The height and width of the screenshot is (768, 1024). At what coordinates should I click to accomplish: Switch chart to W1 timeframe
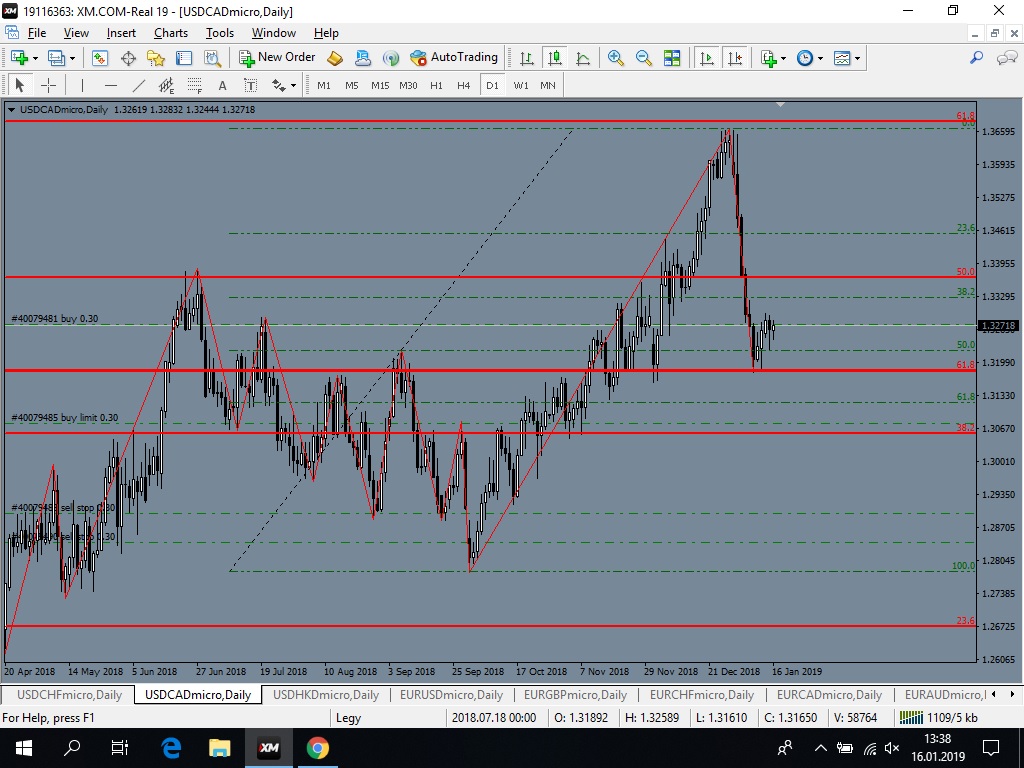[x=521, y=86]
